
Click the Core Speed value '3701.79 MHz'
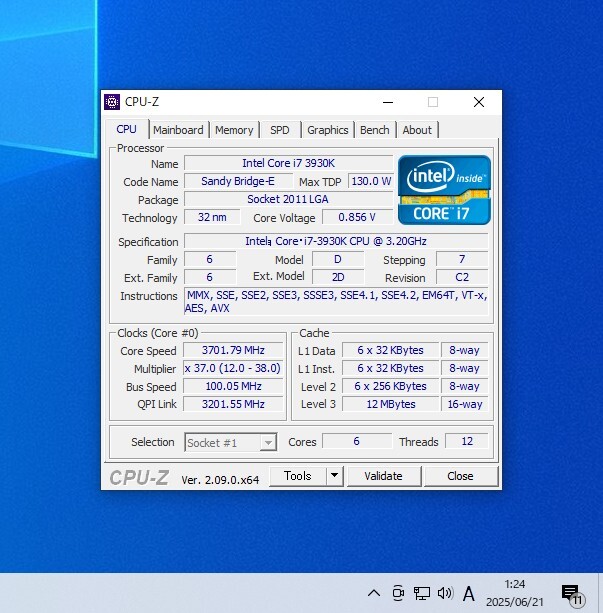[233, 350]
